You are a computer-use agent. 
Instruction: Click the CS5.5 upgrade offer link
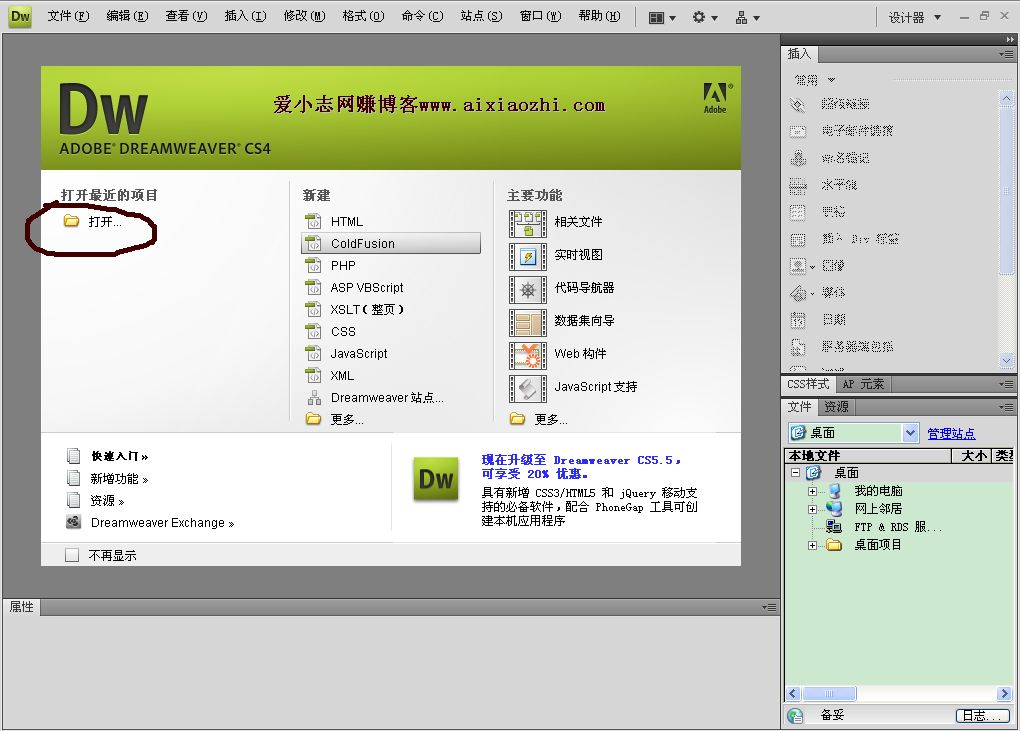[x=581, y=467]
